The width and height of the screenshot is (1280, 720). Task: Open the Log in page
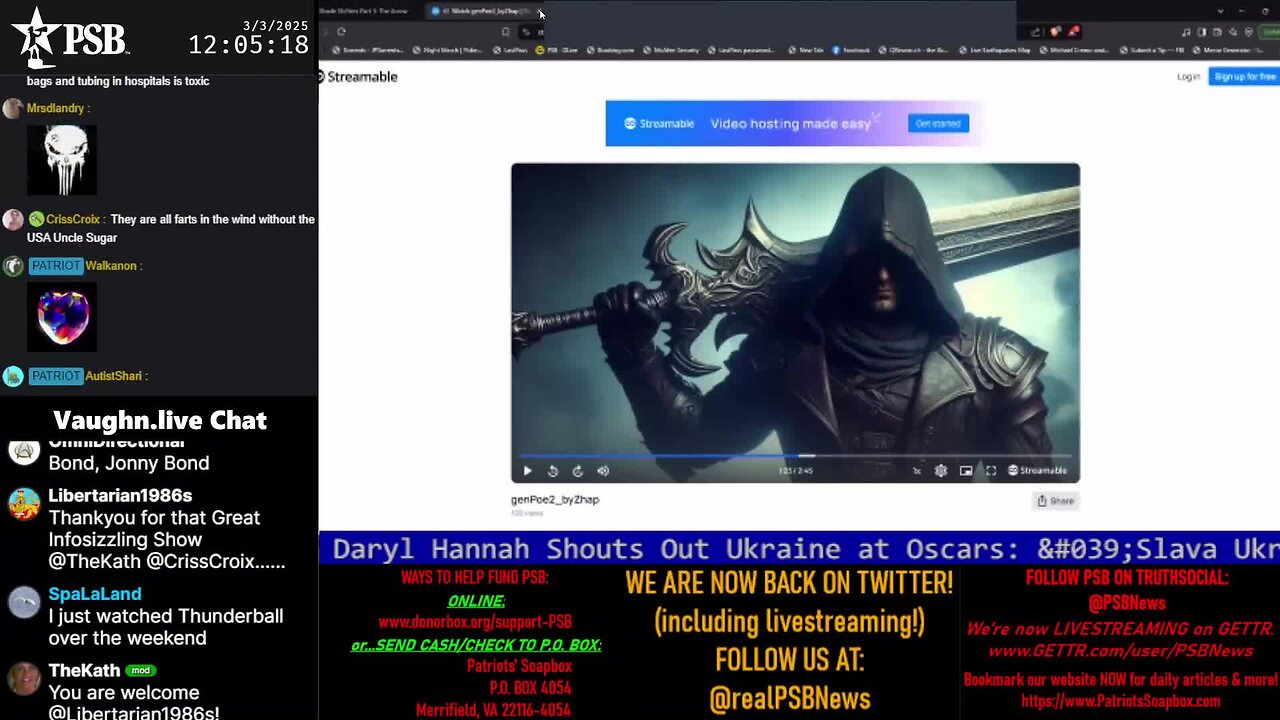(x=1188, y=77)
